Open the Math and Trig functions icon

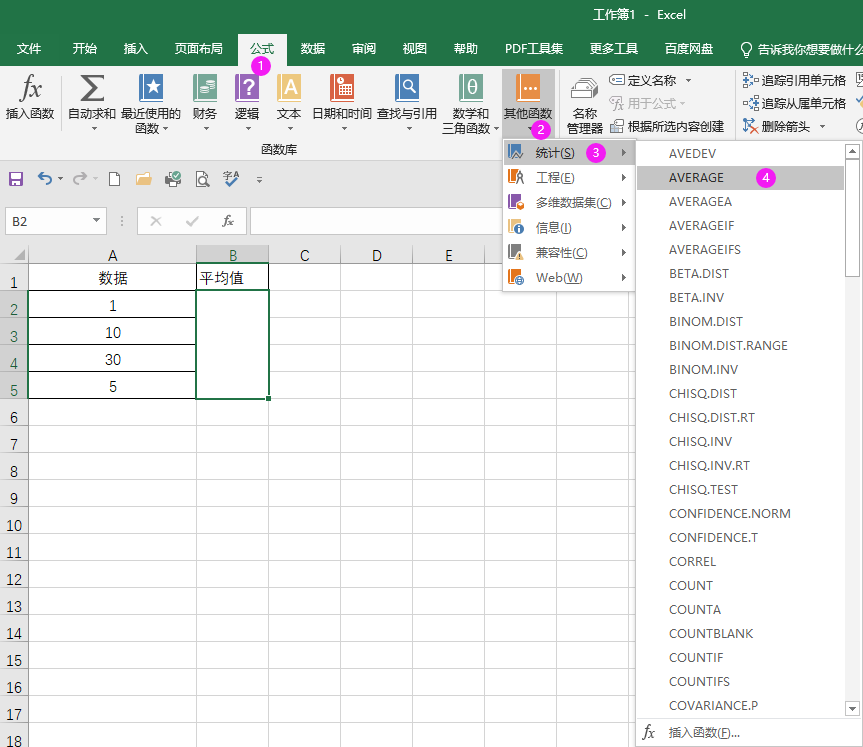pos(471,88)
